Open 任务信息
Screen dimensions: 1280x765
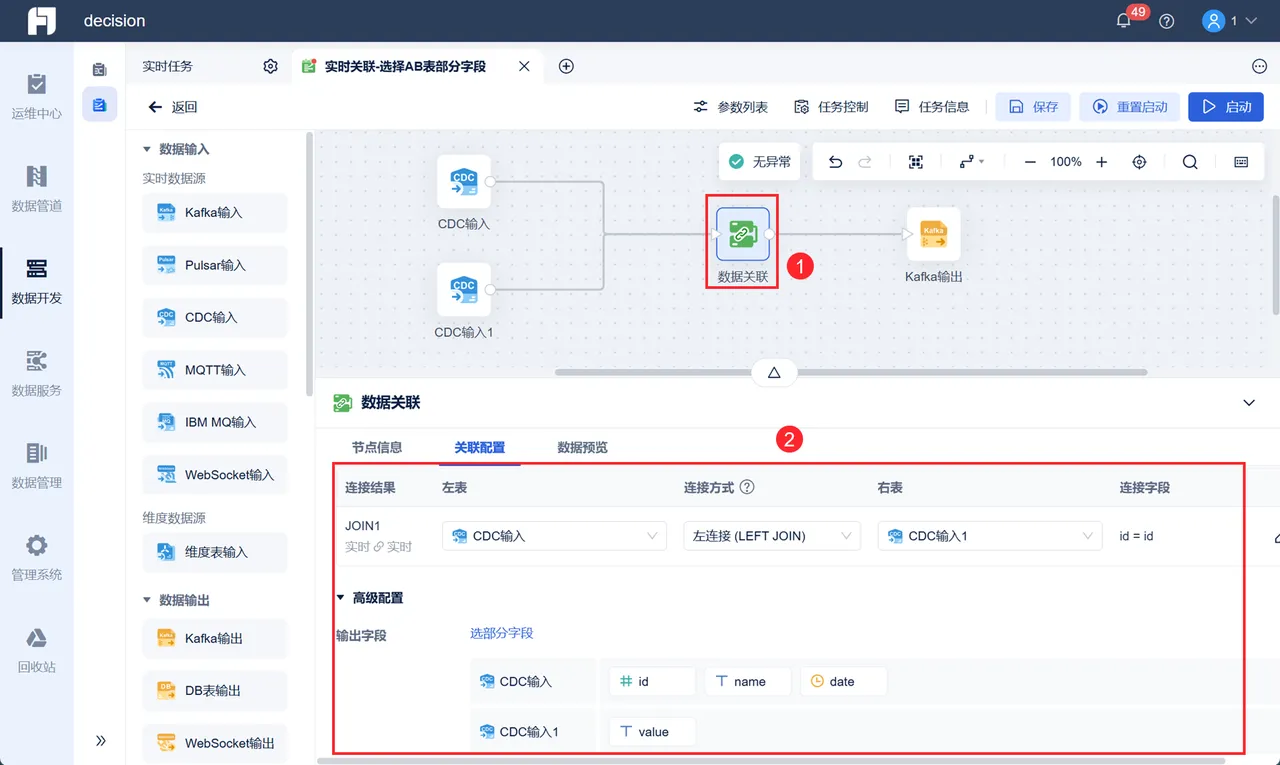point(932,107)
